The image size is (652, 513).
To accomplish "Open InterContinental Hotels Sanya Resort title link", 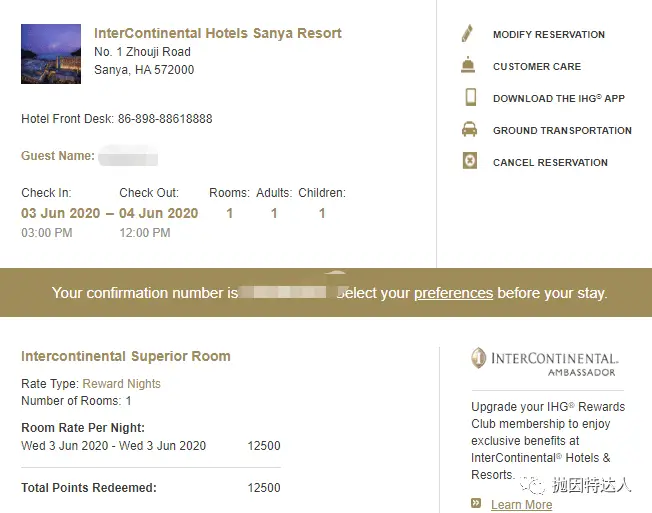I will (x=218, y=33).
